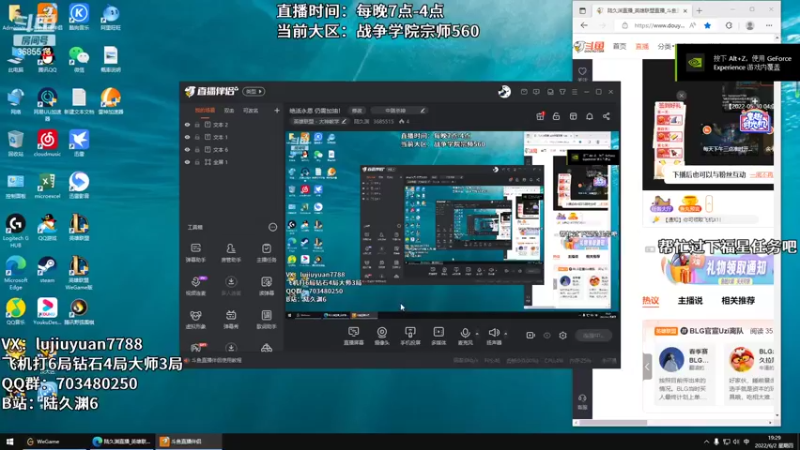This screenshot has width=800, height=450.
Task: Add 多媒体 media source
Action: [438, 336]
